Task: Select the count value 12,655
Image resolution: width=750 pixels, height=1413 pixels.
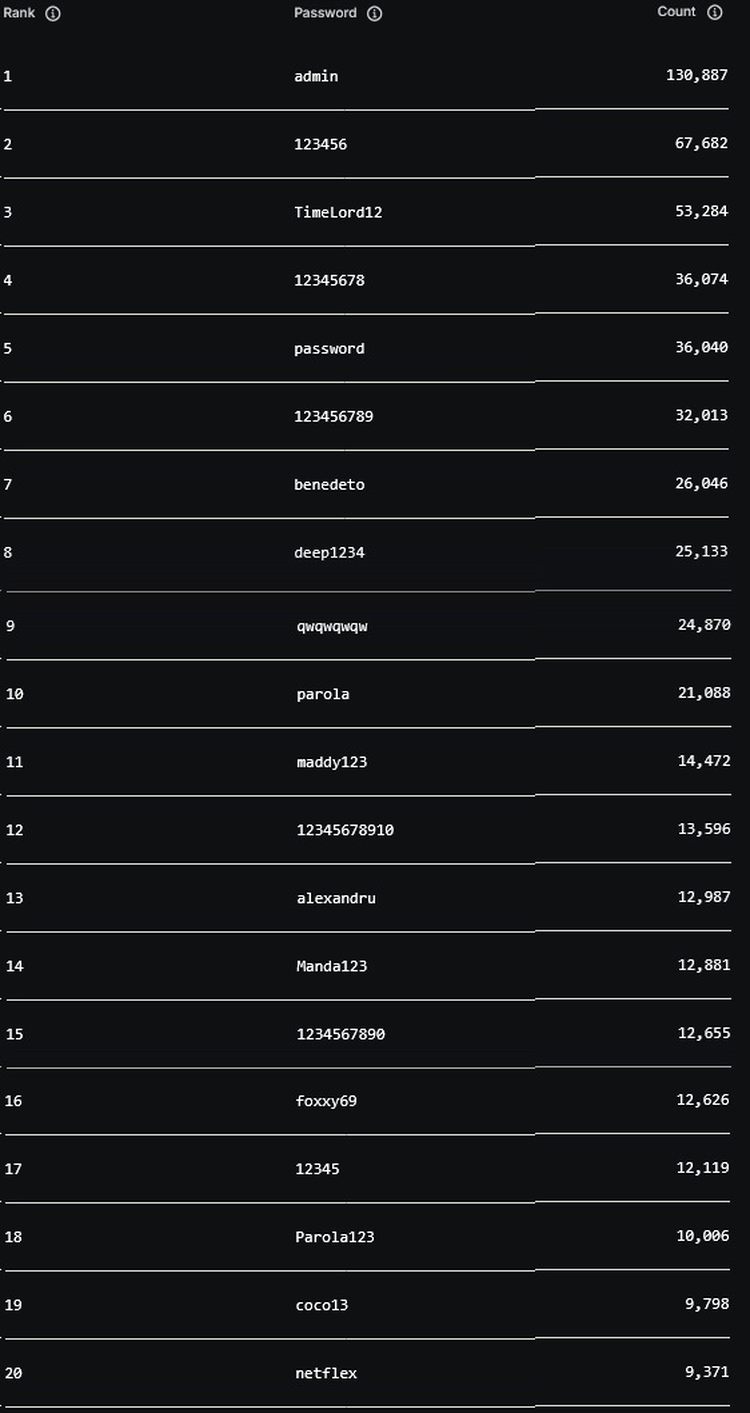Action: coord(704,1033)
